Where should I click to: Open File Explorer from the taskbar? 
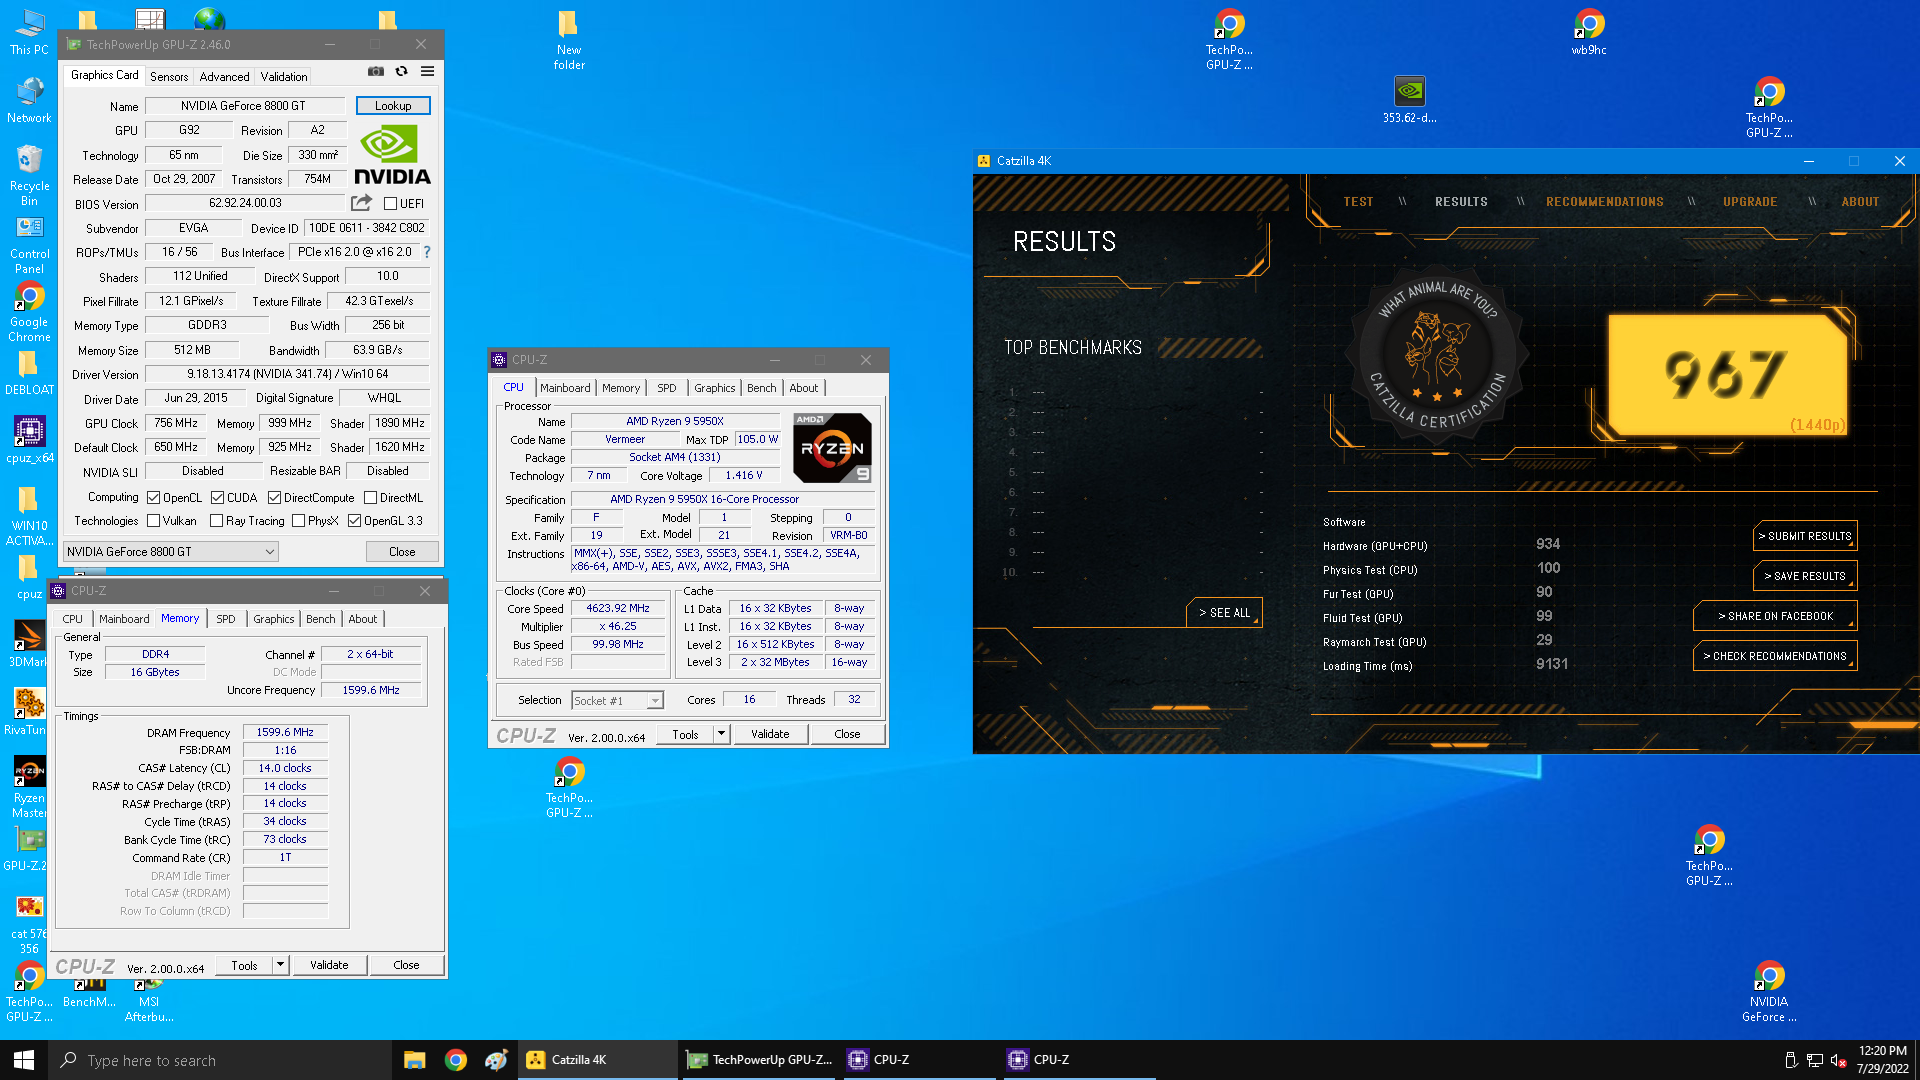click(415, 1060)
